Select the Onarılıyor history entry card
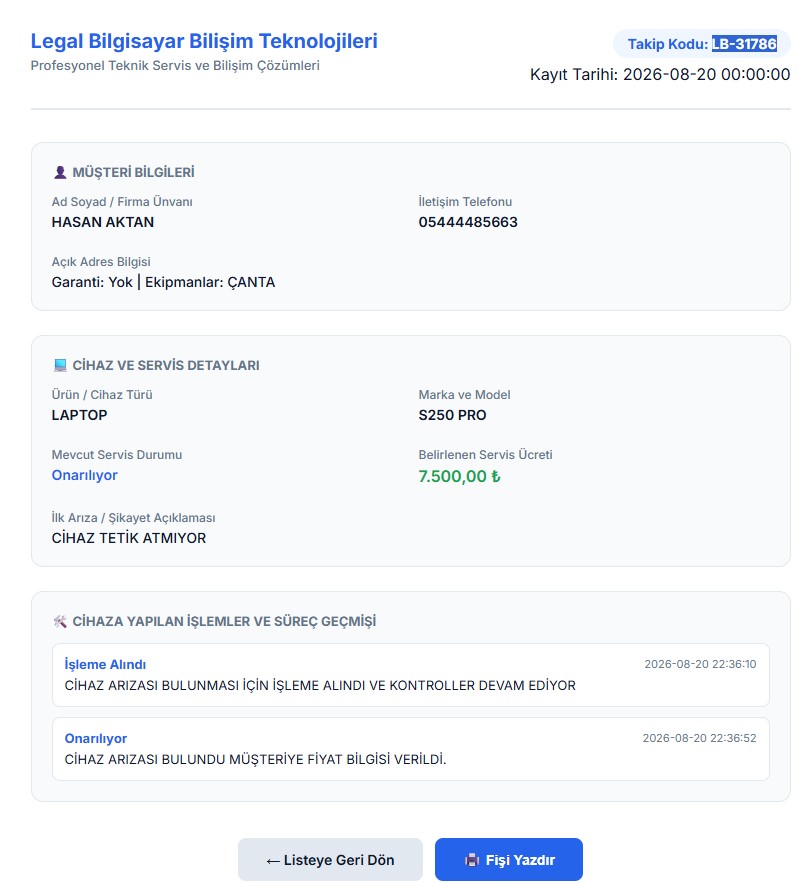 [411, 748]
